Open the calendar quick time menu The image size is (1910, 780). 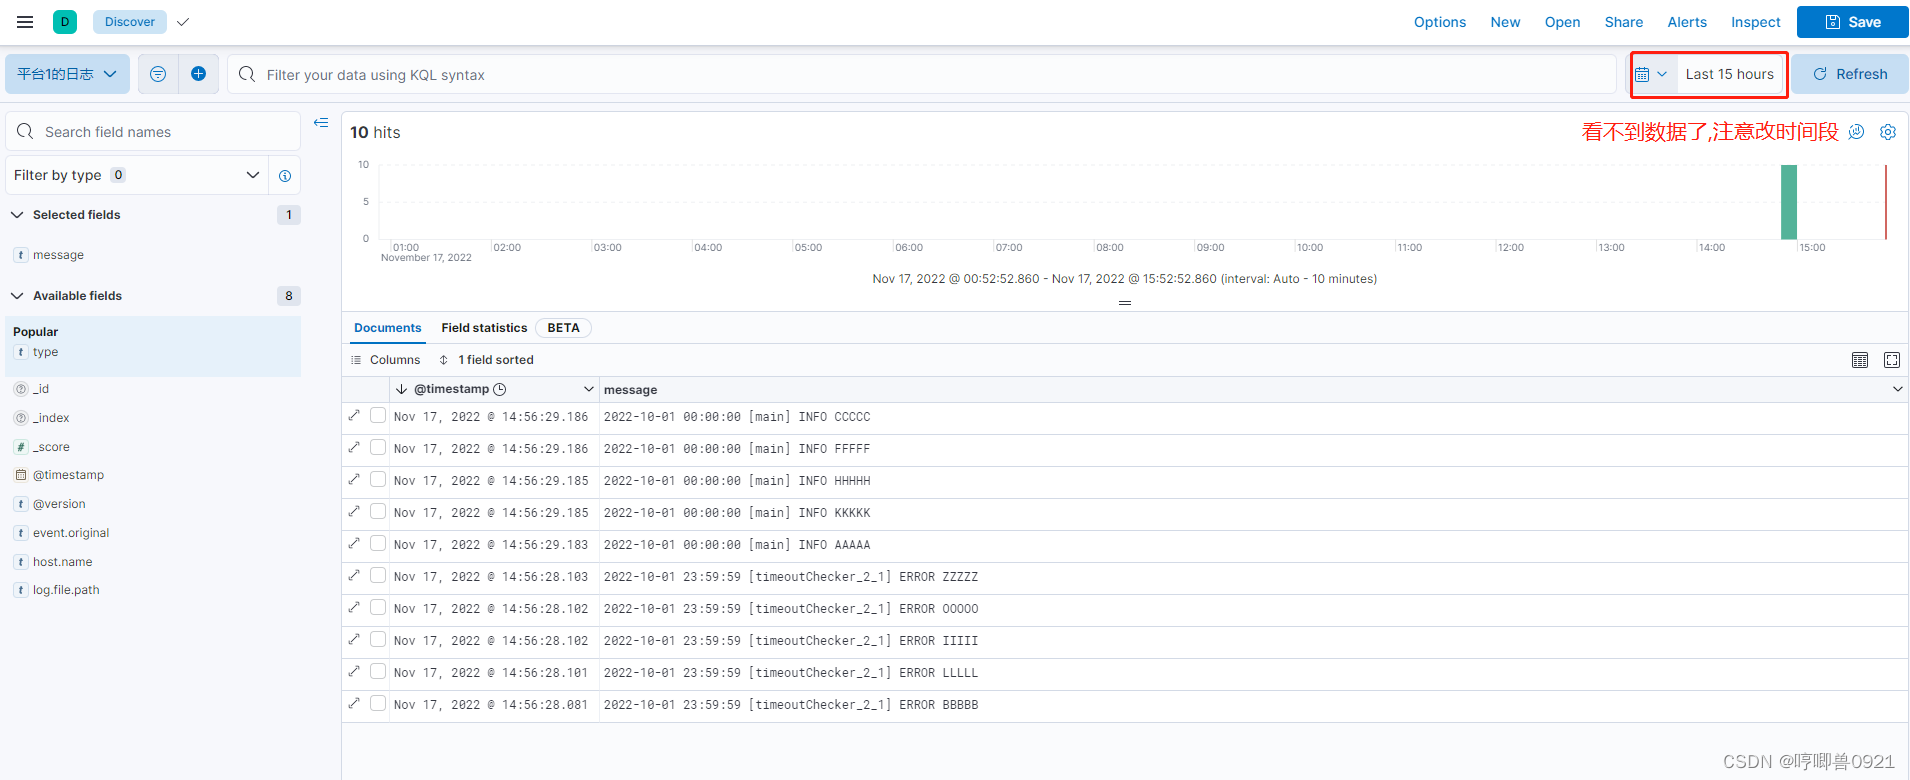[x=1651, y=74]
